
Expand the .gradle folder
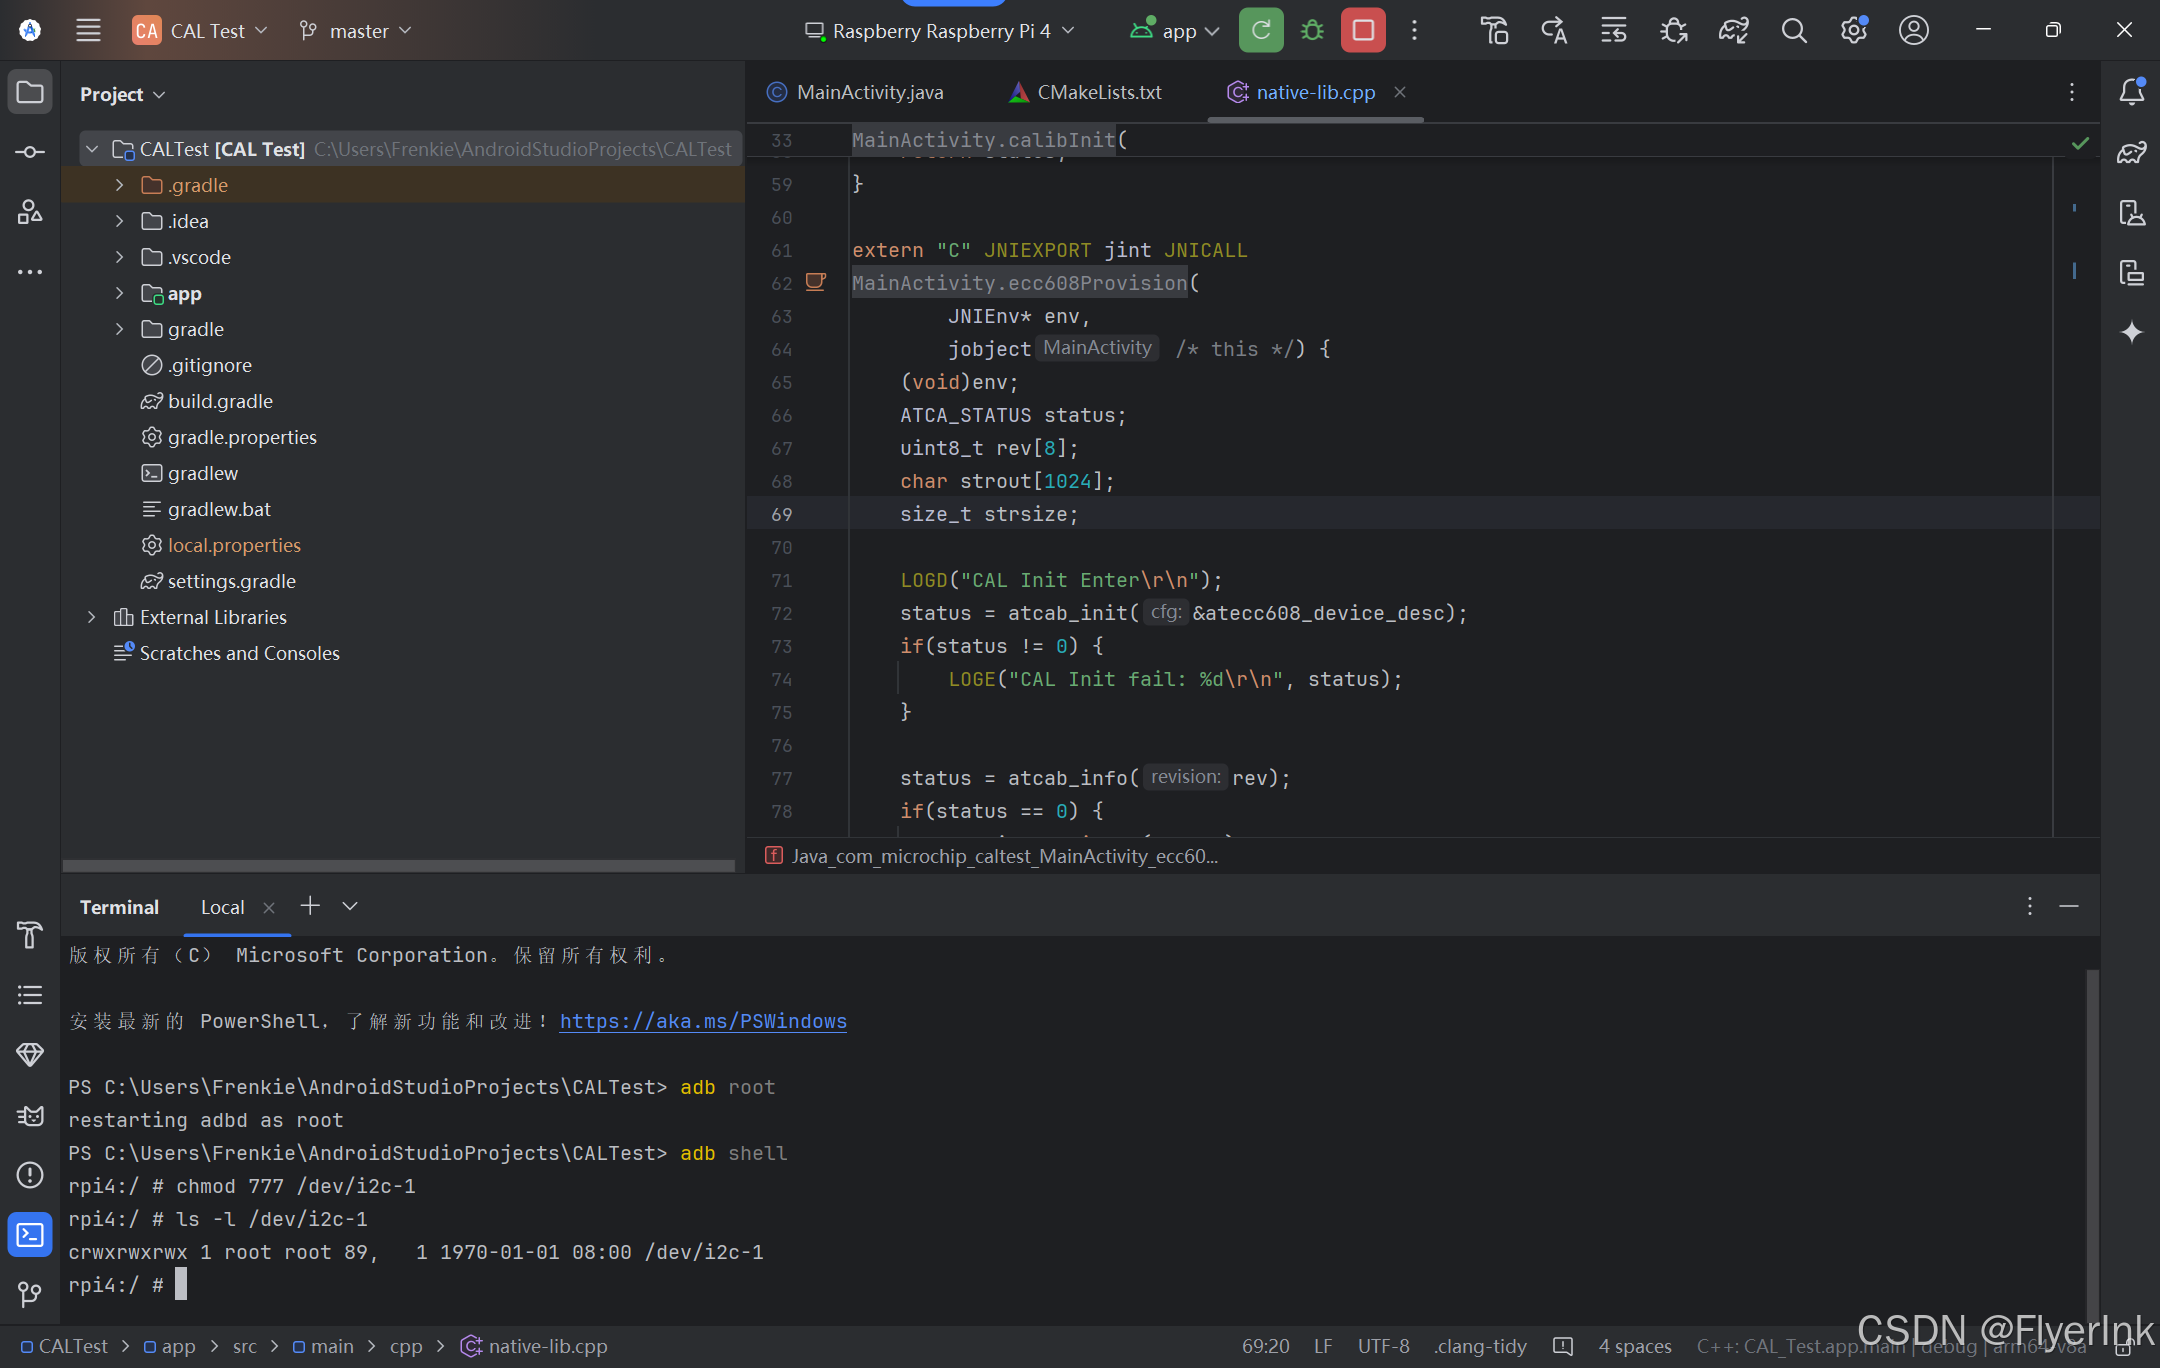120,185
